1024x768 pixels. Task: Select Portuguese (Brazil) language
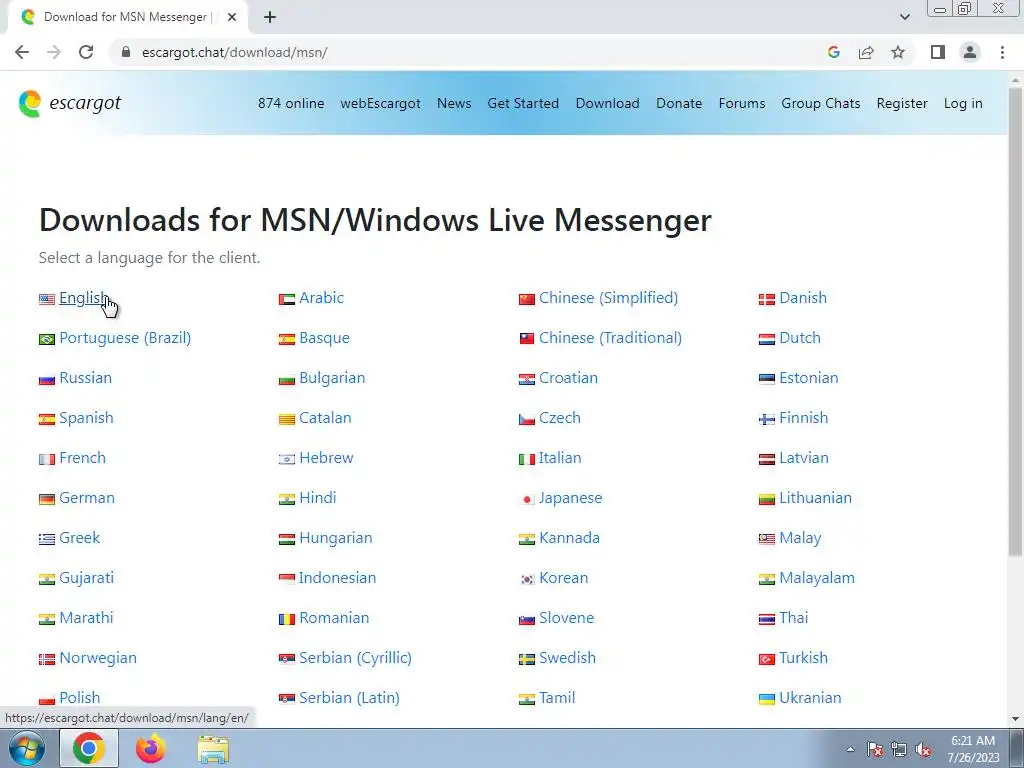[125, 338]
